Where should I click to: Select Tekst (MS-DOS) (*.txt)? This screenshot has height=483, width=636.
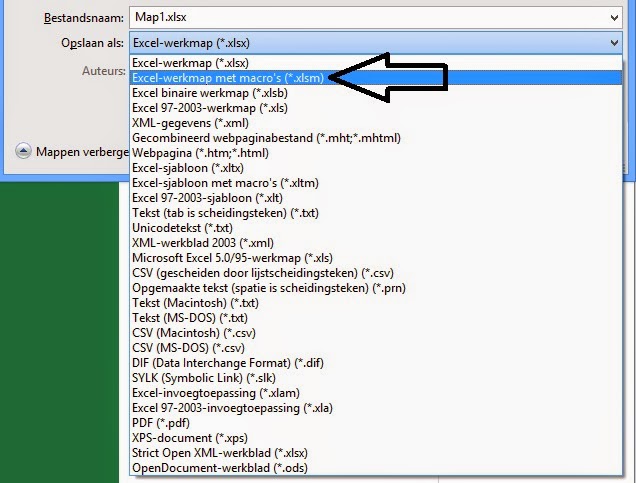pos(376,318)
